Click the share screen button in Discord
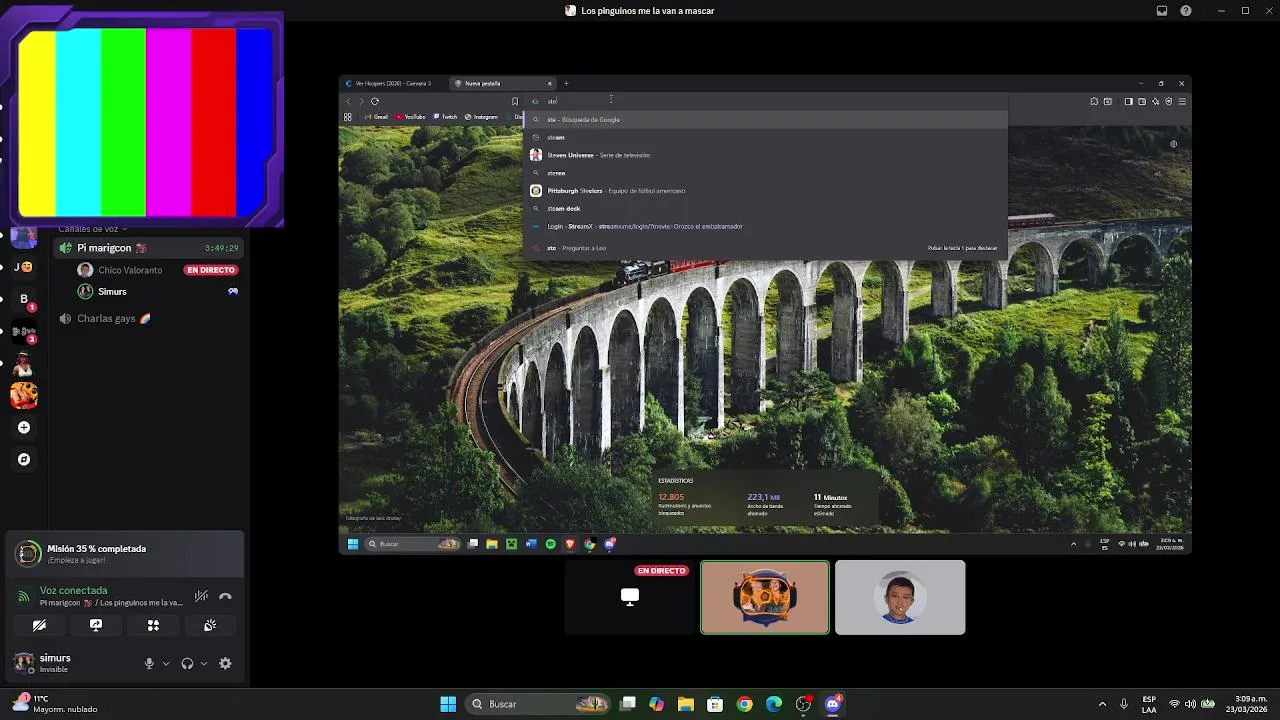The width and height of the screenshot is (1280, 720). coord(96,625)
